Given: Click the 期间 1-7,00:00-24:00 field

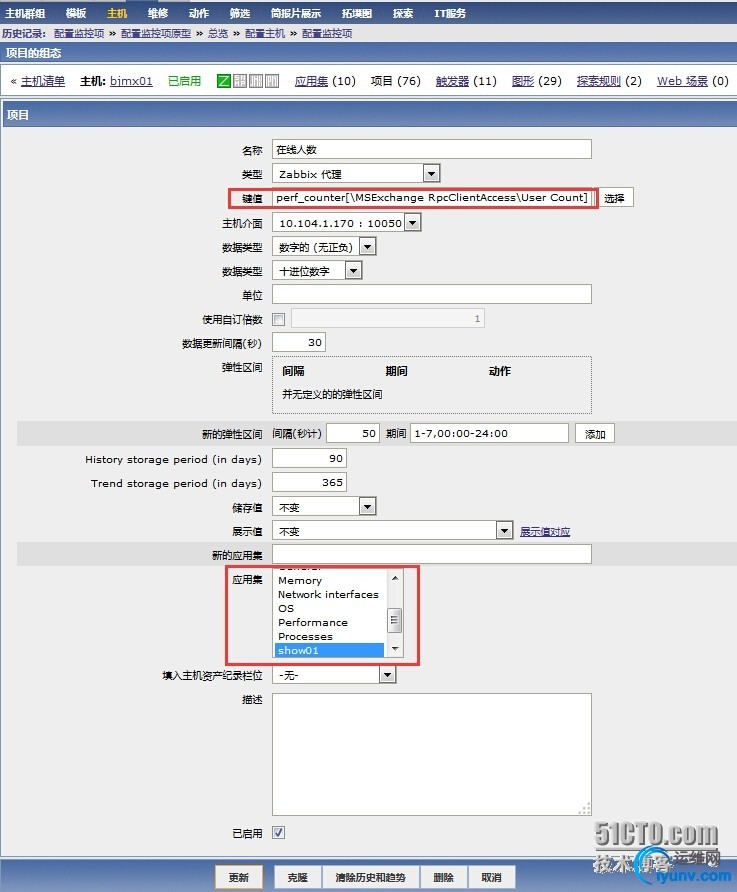Looking at the screenshot, I should pyautogui.click(x=489, y=433).
